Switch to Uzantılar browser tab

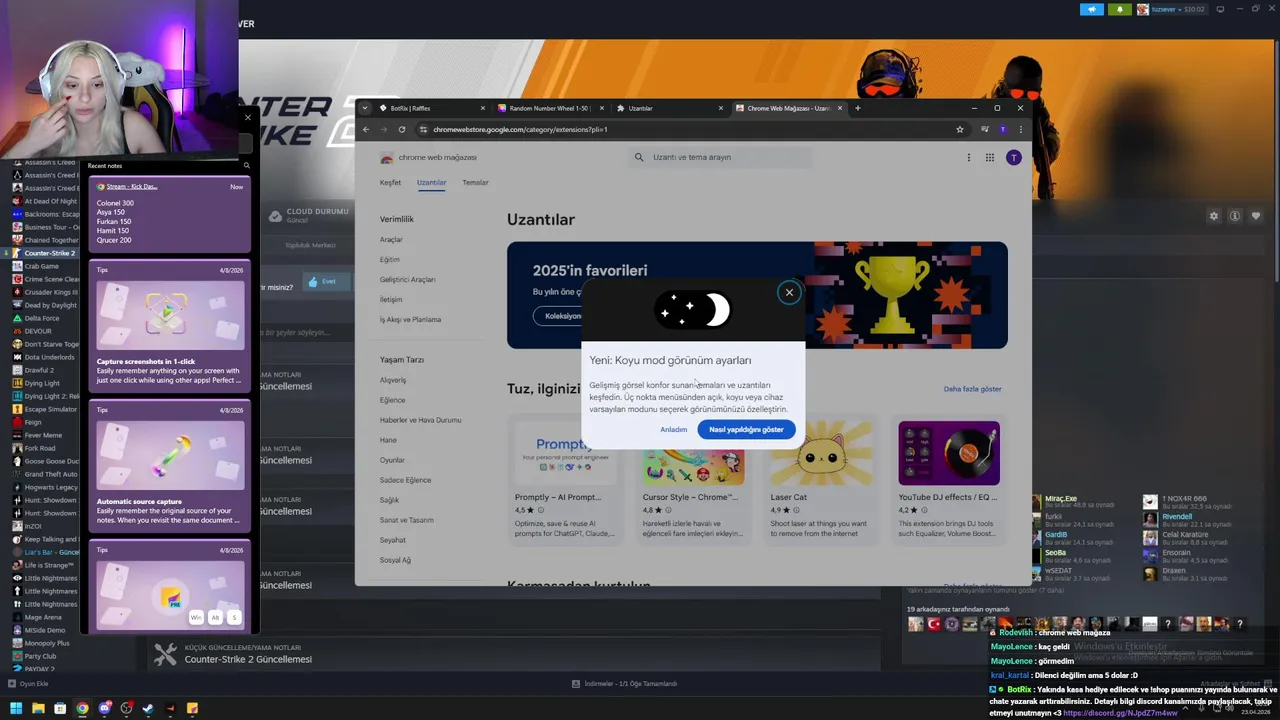[x=667, y=108]
